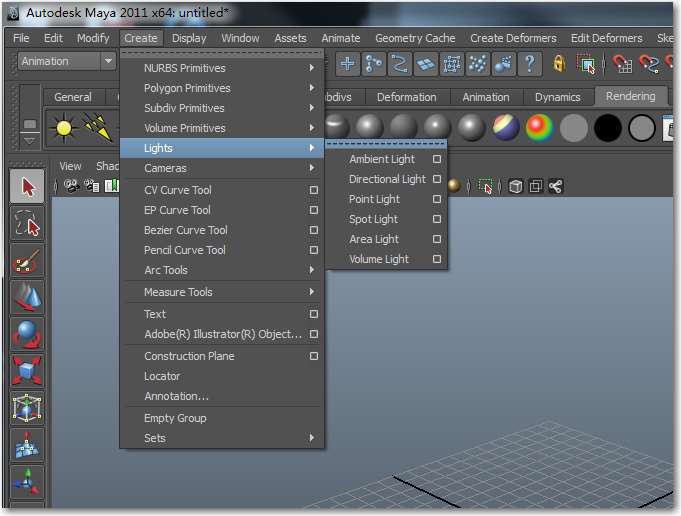The width and height of the screenshot is (681, 516).
Task: Switch to the Dynamics shelf tab
Action: click(557, 97)
